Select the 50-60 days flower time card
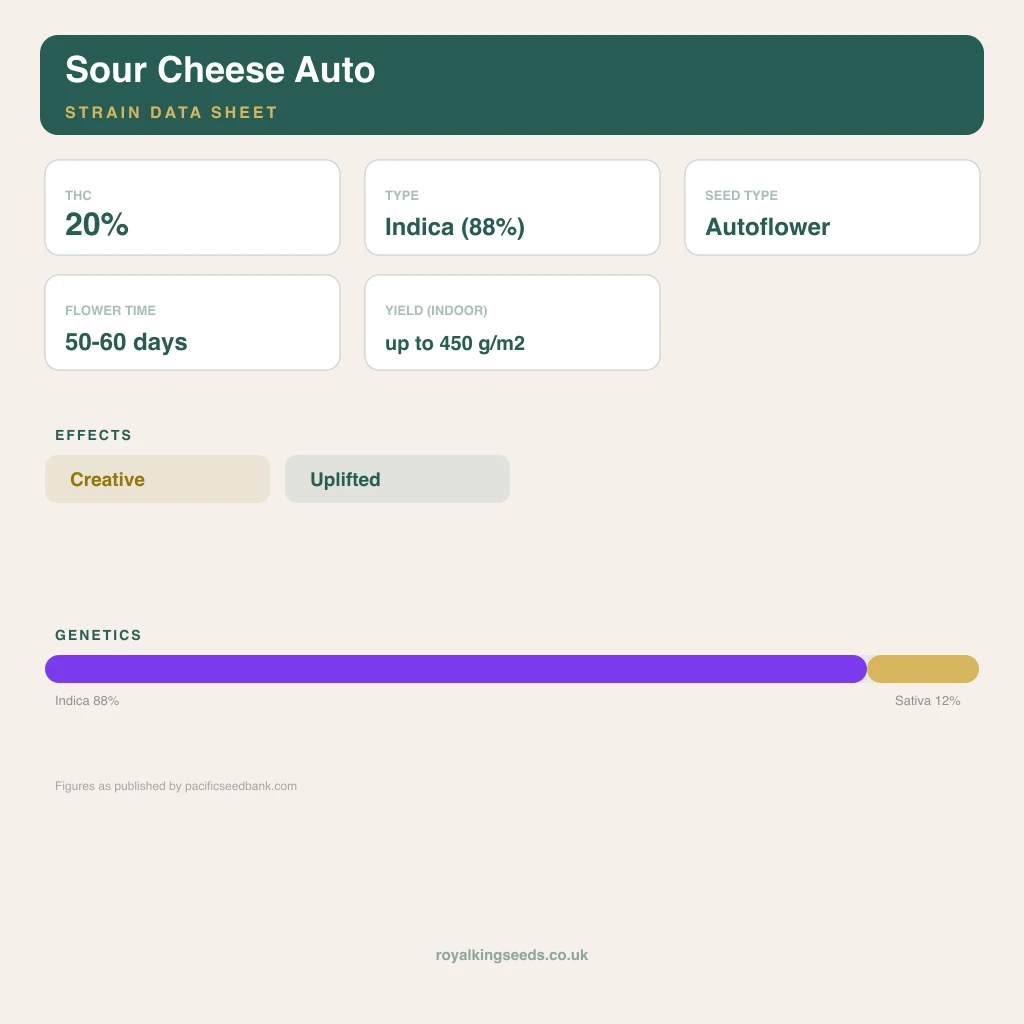This screenshot has width=1024, height=1024. click(x=193, y=323)
